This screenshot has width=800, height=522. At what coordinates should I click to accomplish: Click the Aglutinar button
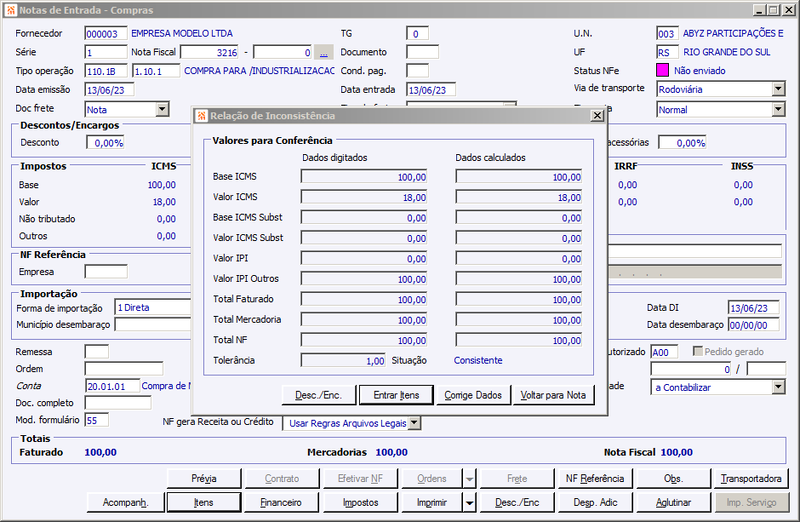673,503
